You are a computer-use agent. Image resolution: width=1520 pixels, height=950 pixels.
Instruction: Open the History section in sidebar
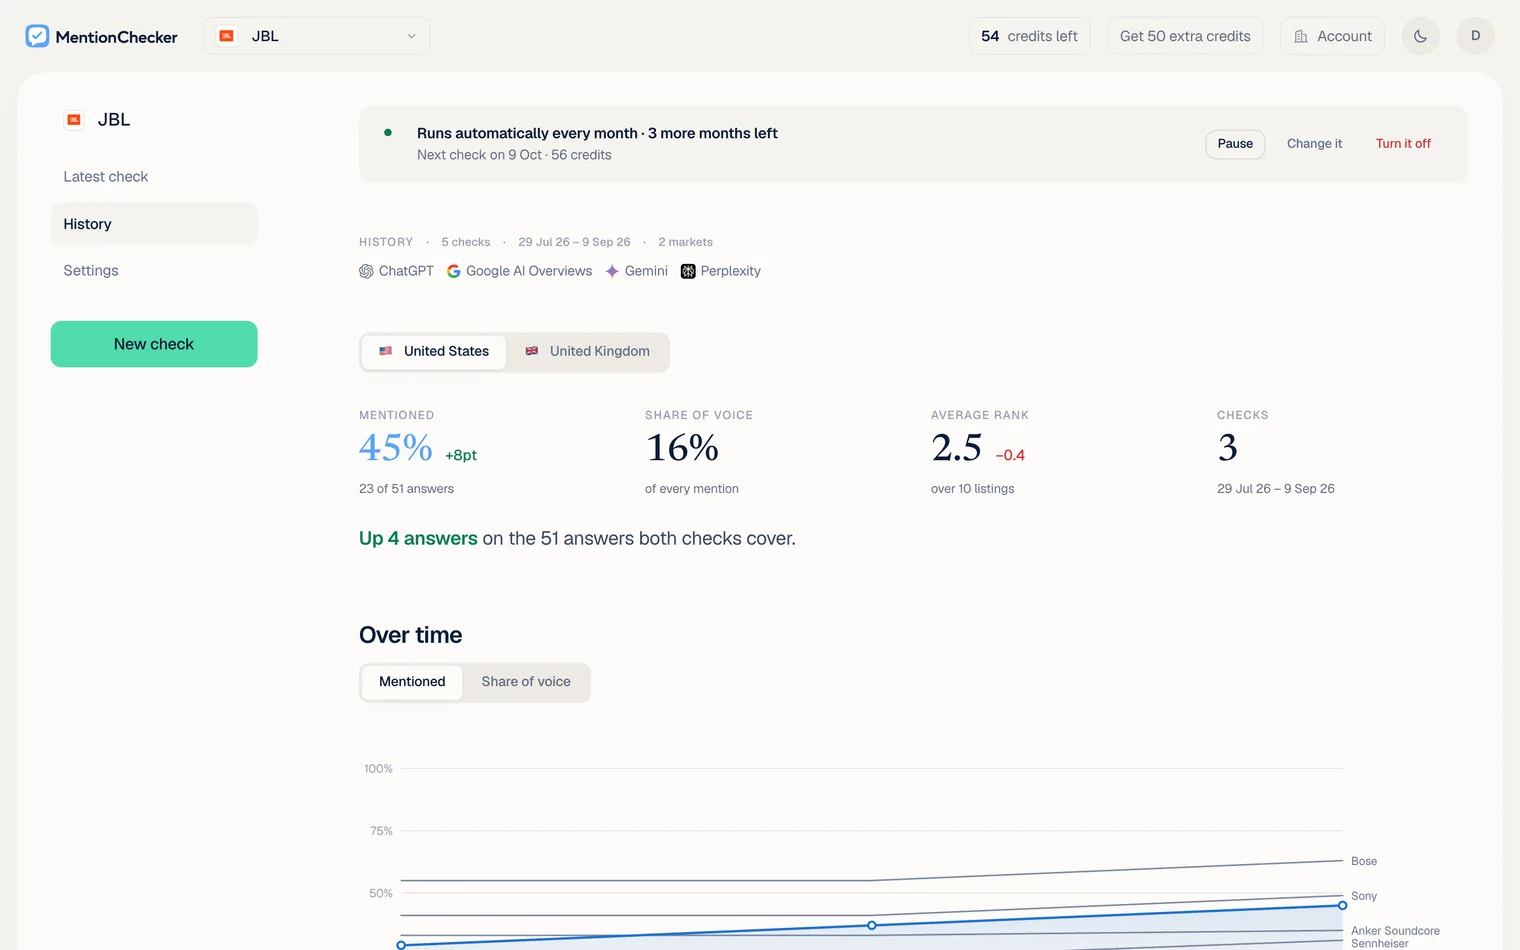154,224
